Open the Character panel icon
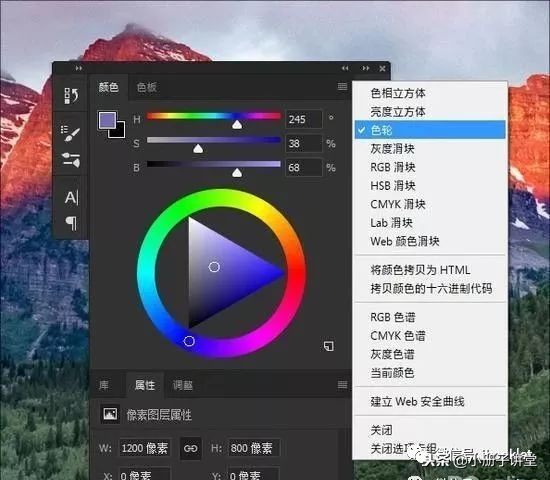The height and width of the screenshot is (480, 550). (x=72, y=198)
